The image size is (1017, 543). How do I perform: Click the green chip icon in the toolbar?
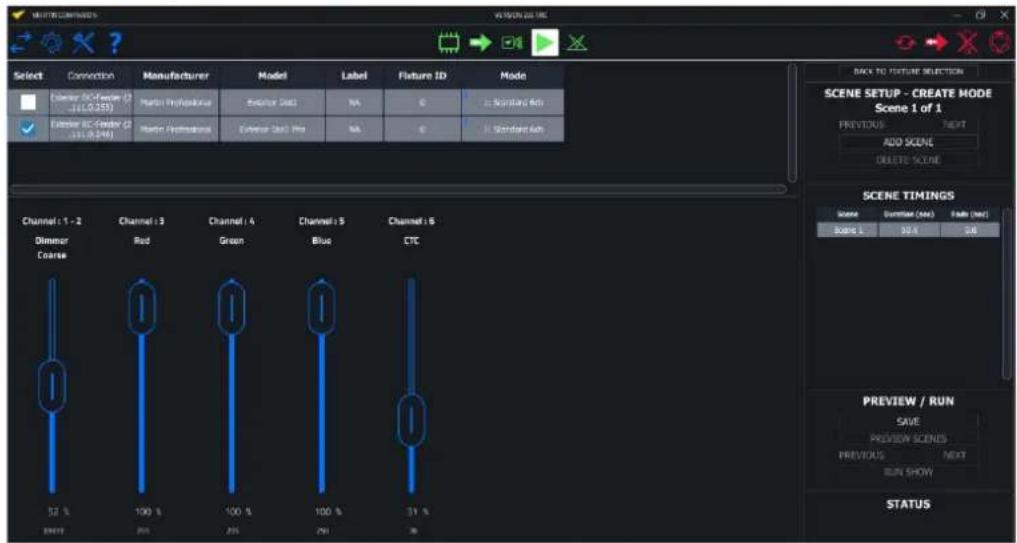click(447, 43)
